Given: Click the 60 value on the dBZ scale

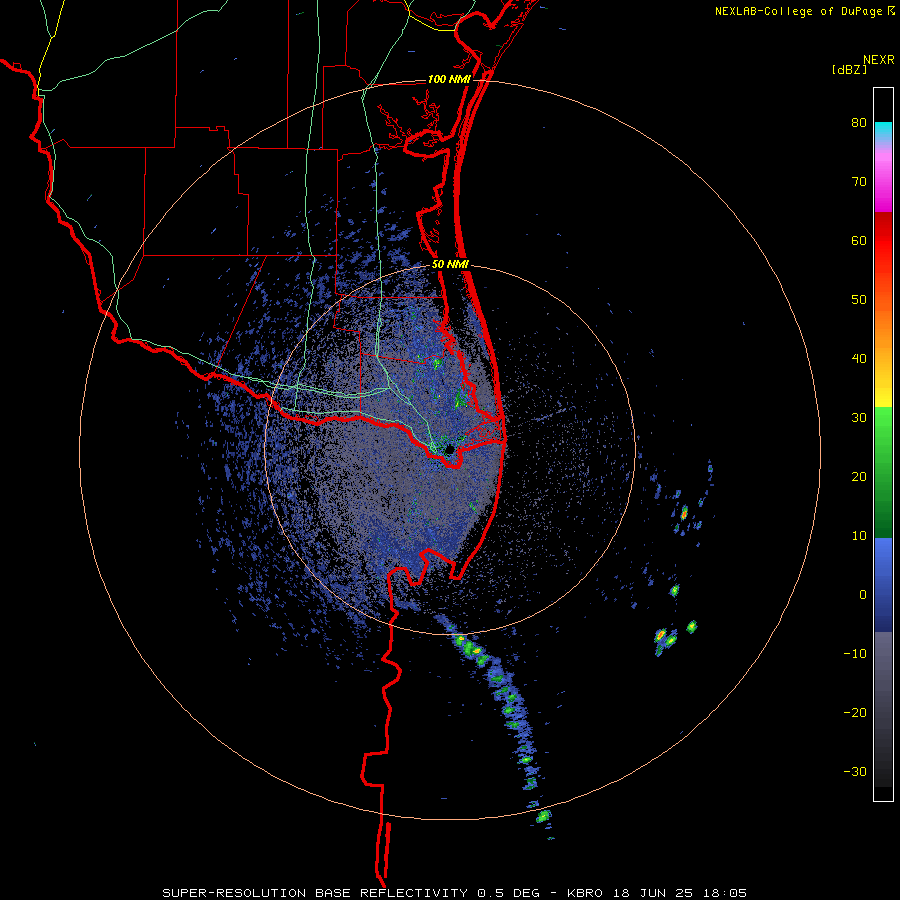Looking at the screenshot, I should click(x=859, y=240).
